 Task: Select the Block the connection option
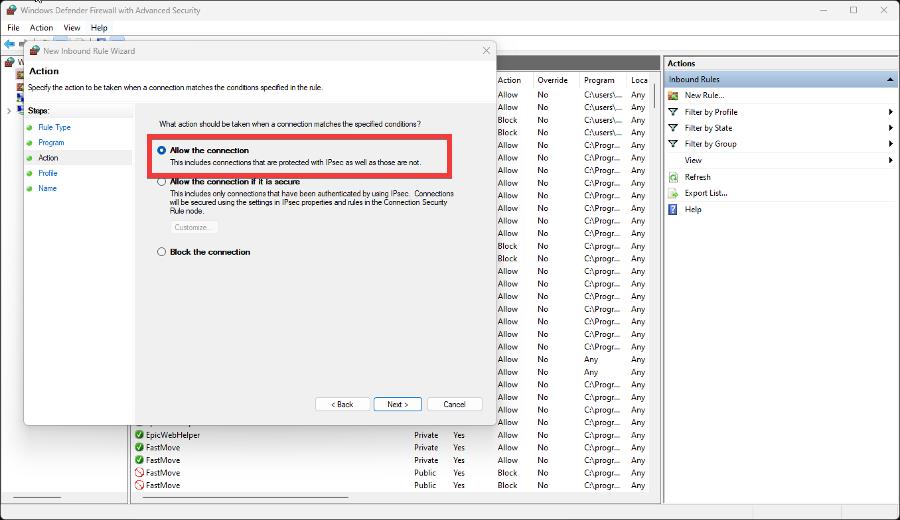pos(161,252)
